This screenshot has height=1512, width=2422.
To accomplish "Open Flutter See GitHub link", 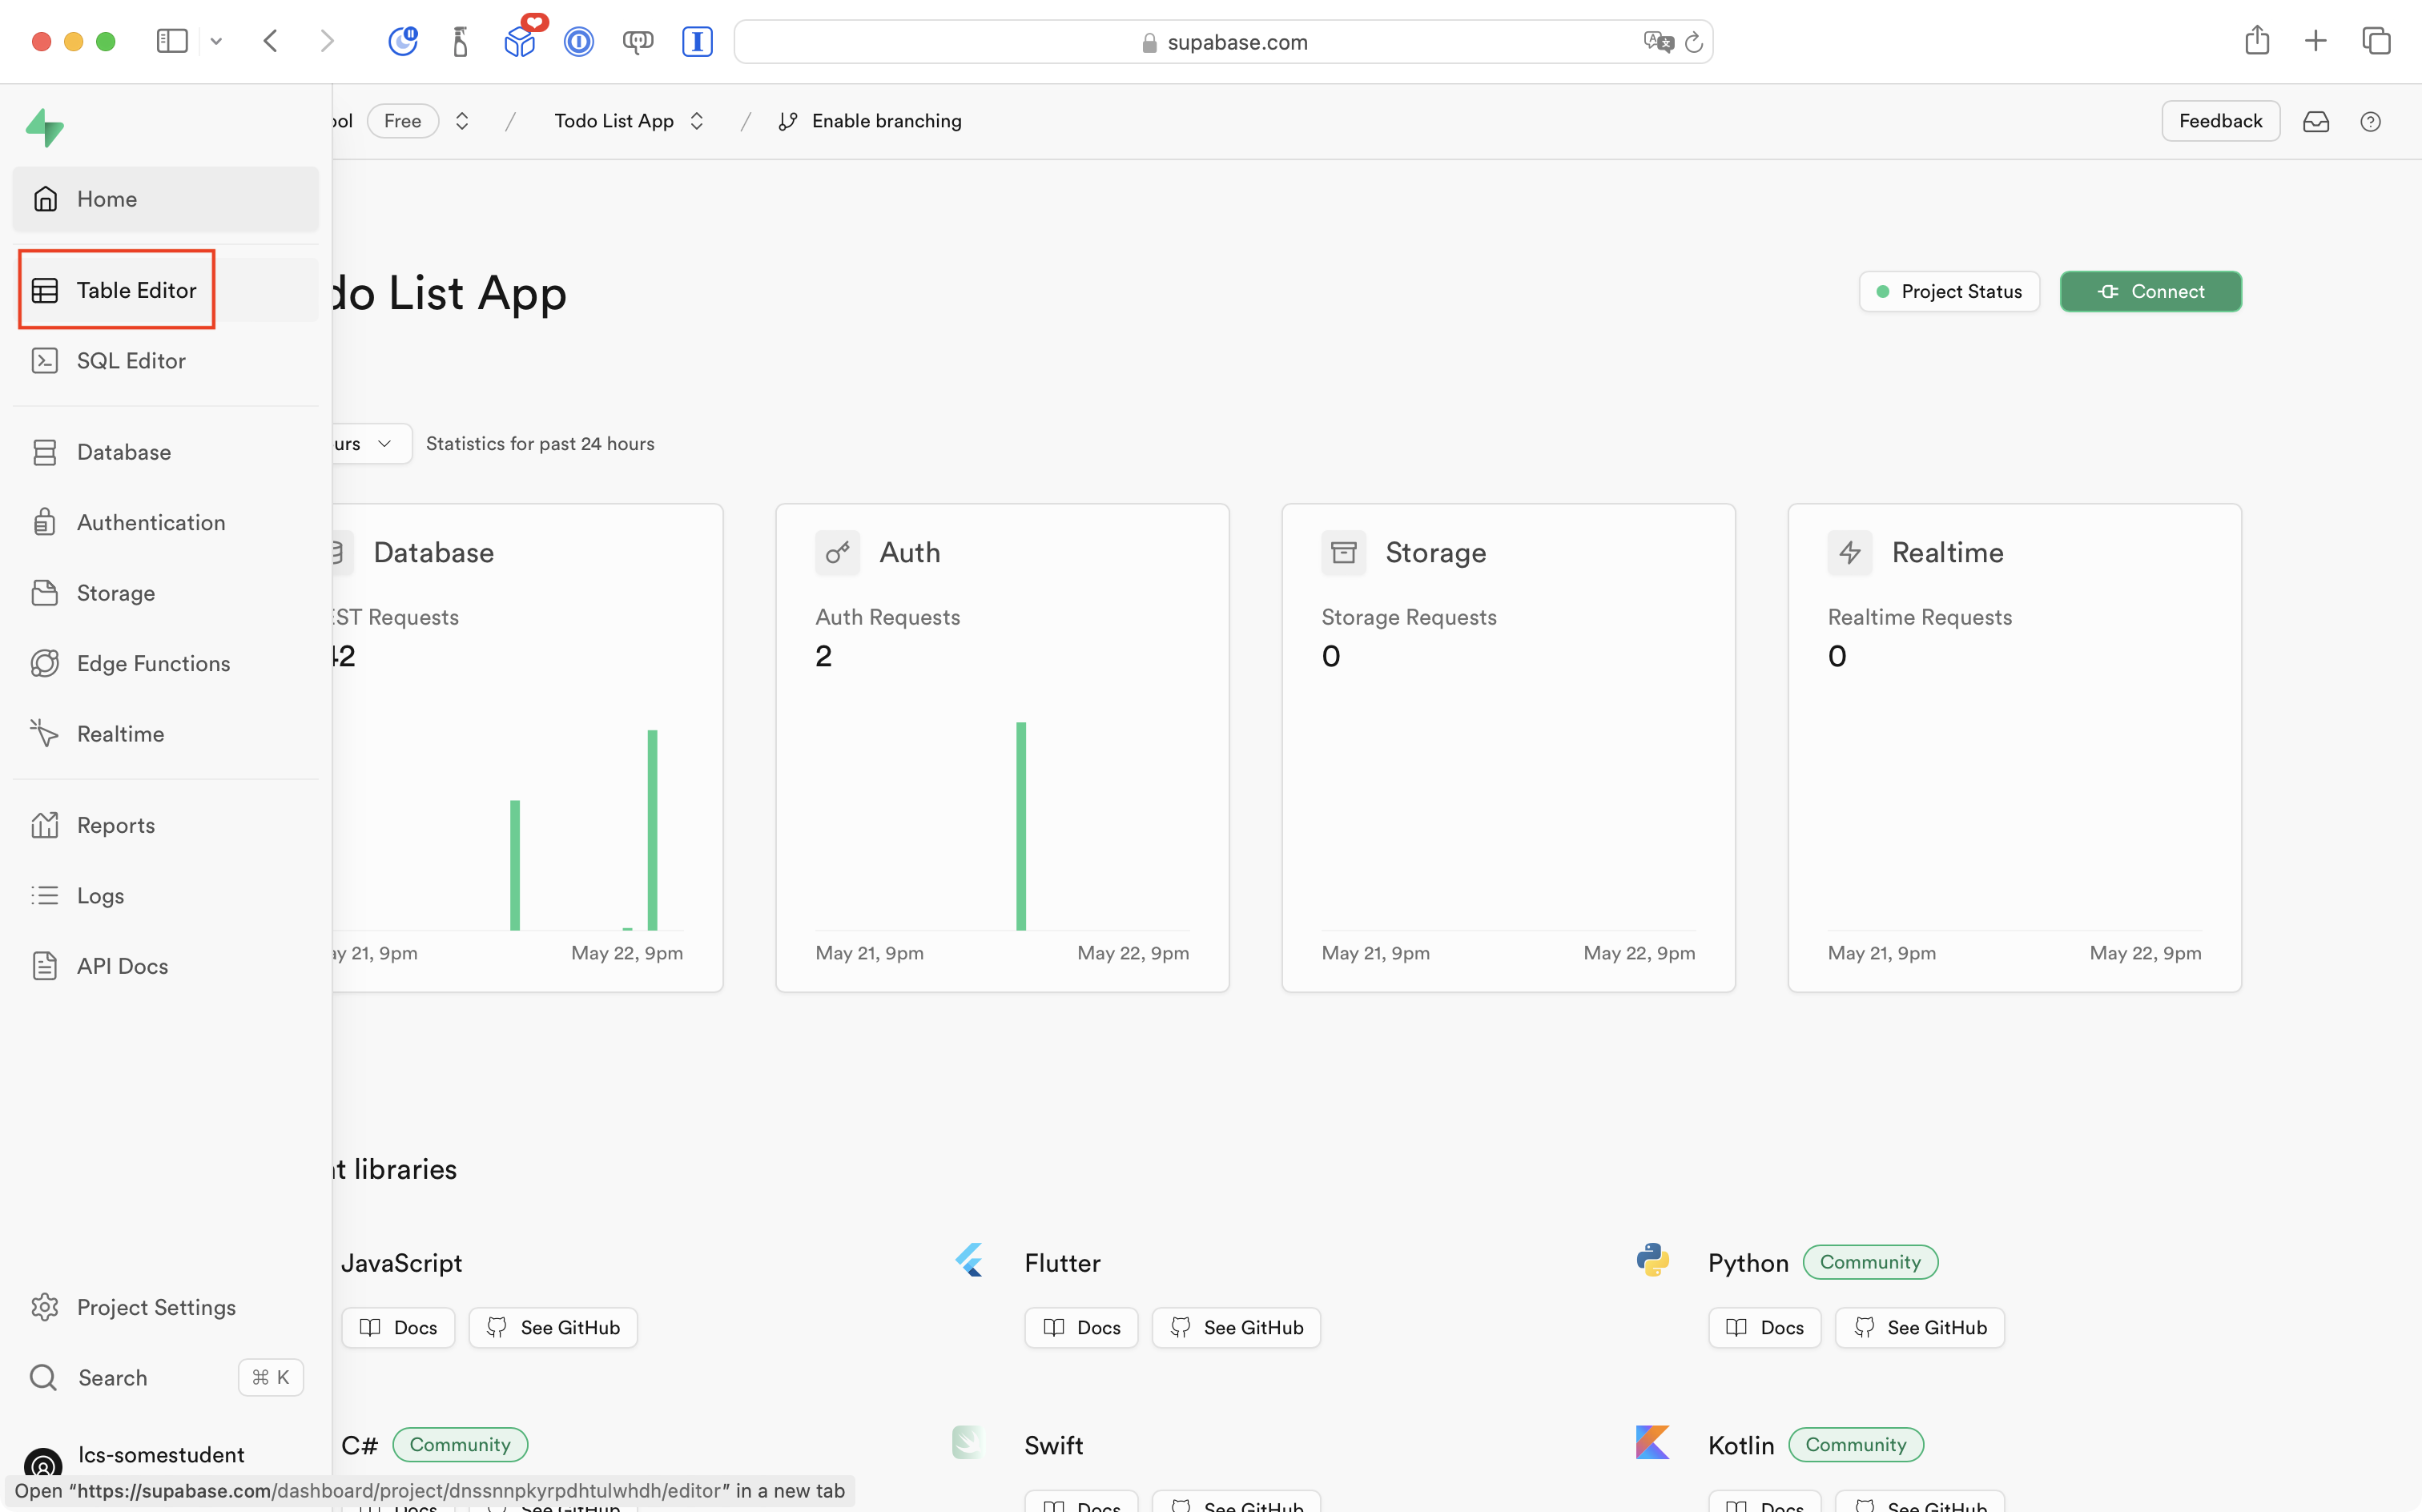I will tap(1236, 1327).
